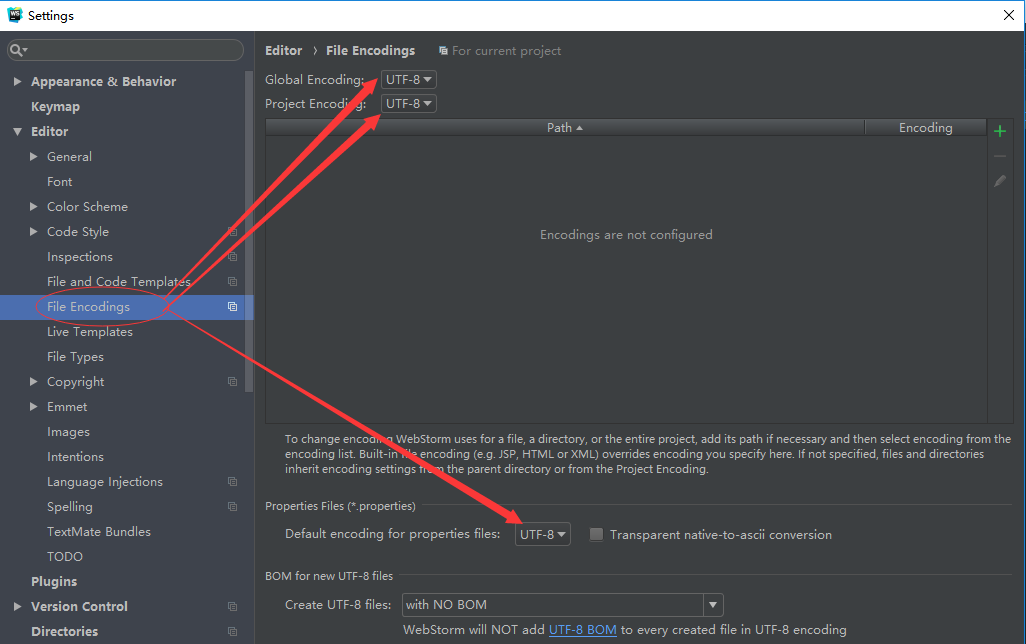Expand the Emmet node arrow

click(x=33, y=406)
